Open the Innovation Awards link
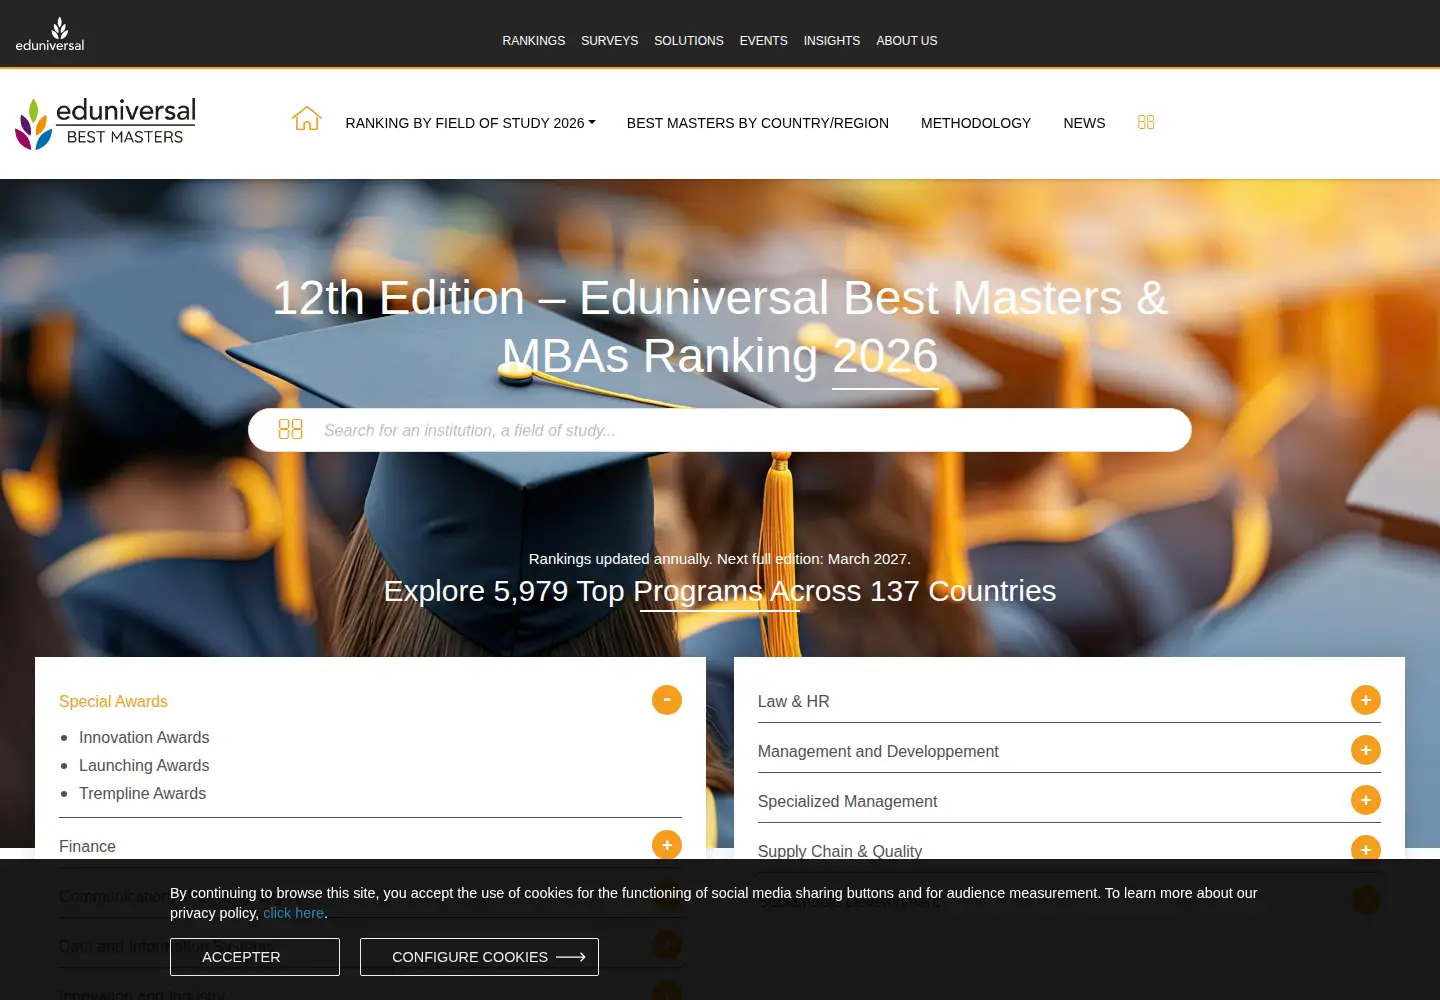 (x=144, y=737)
